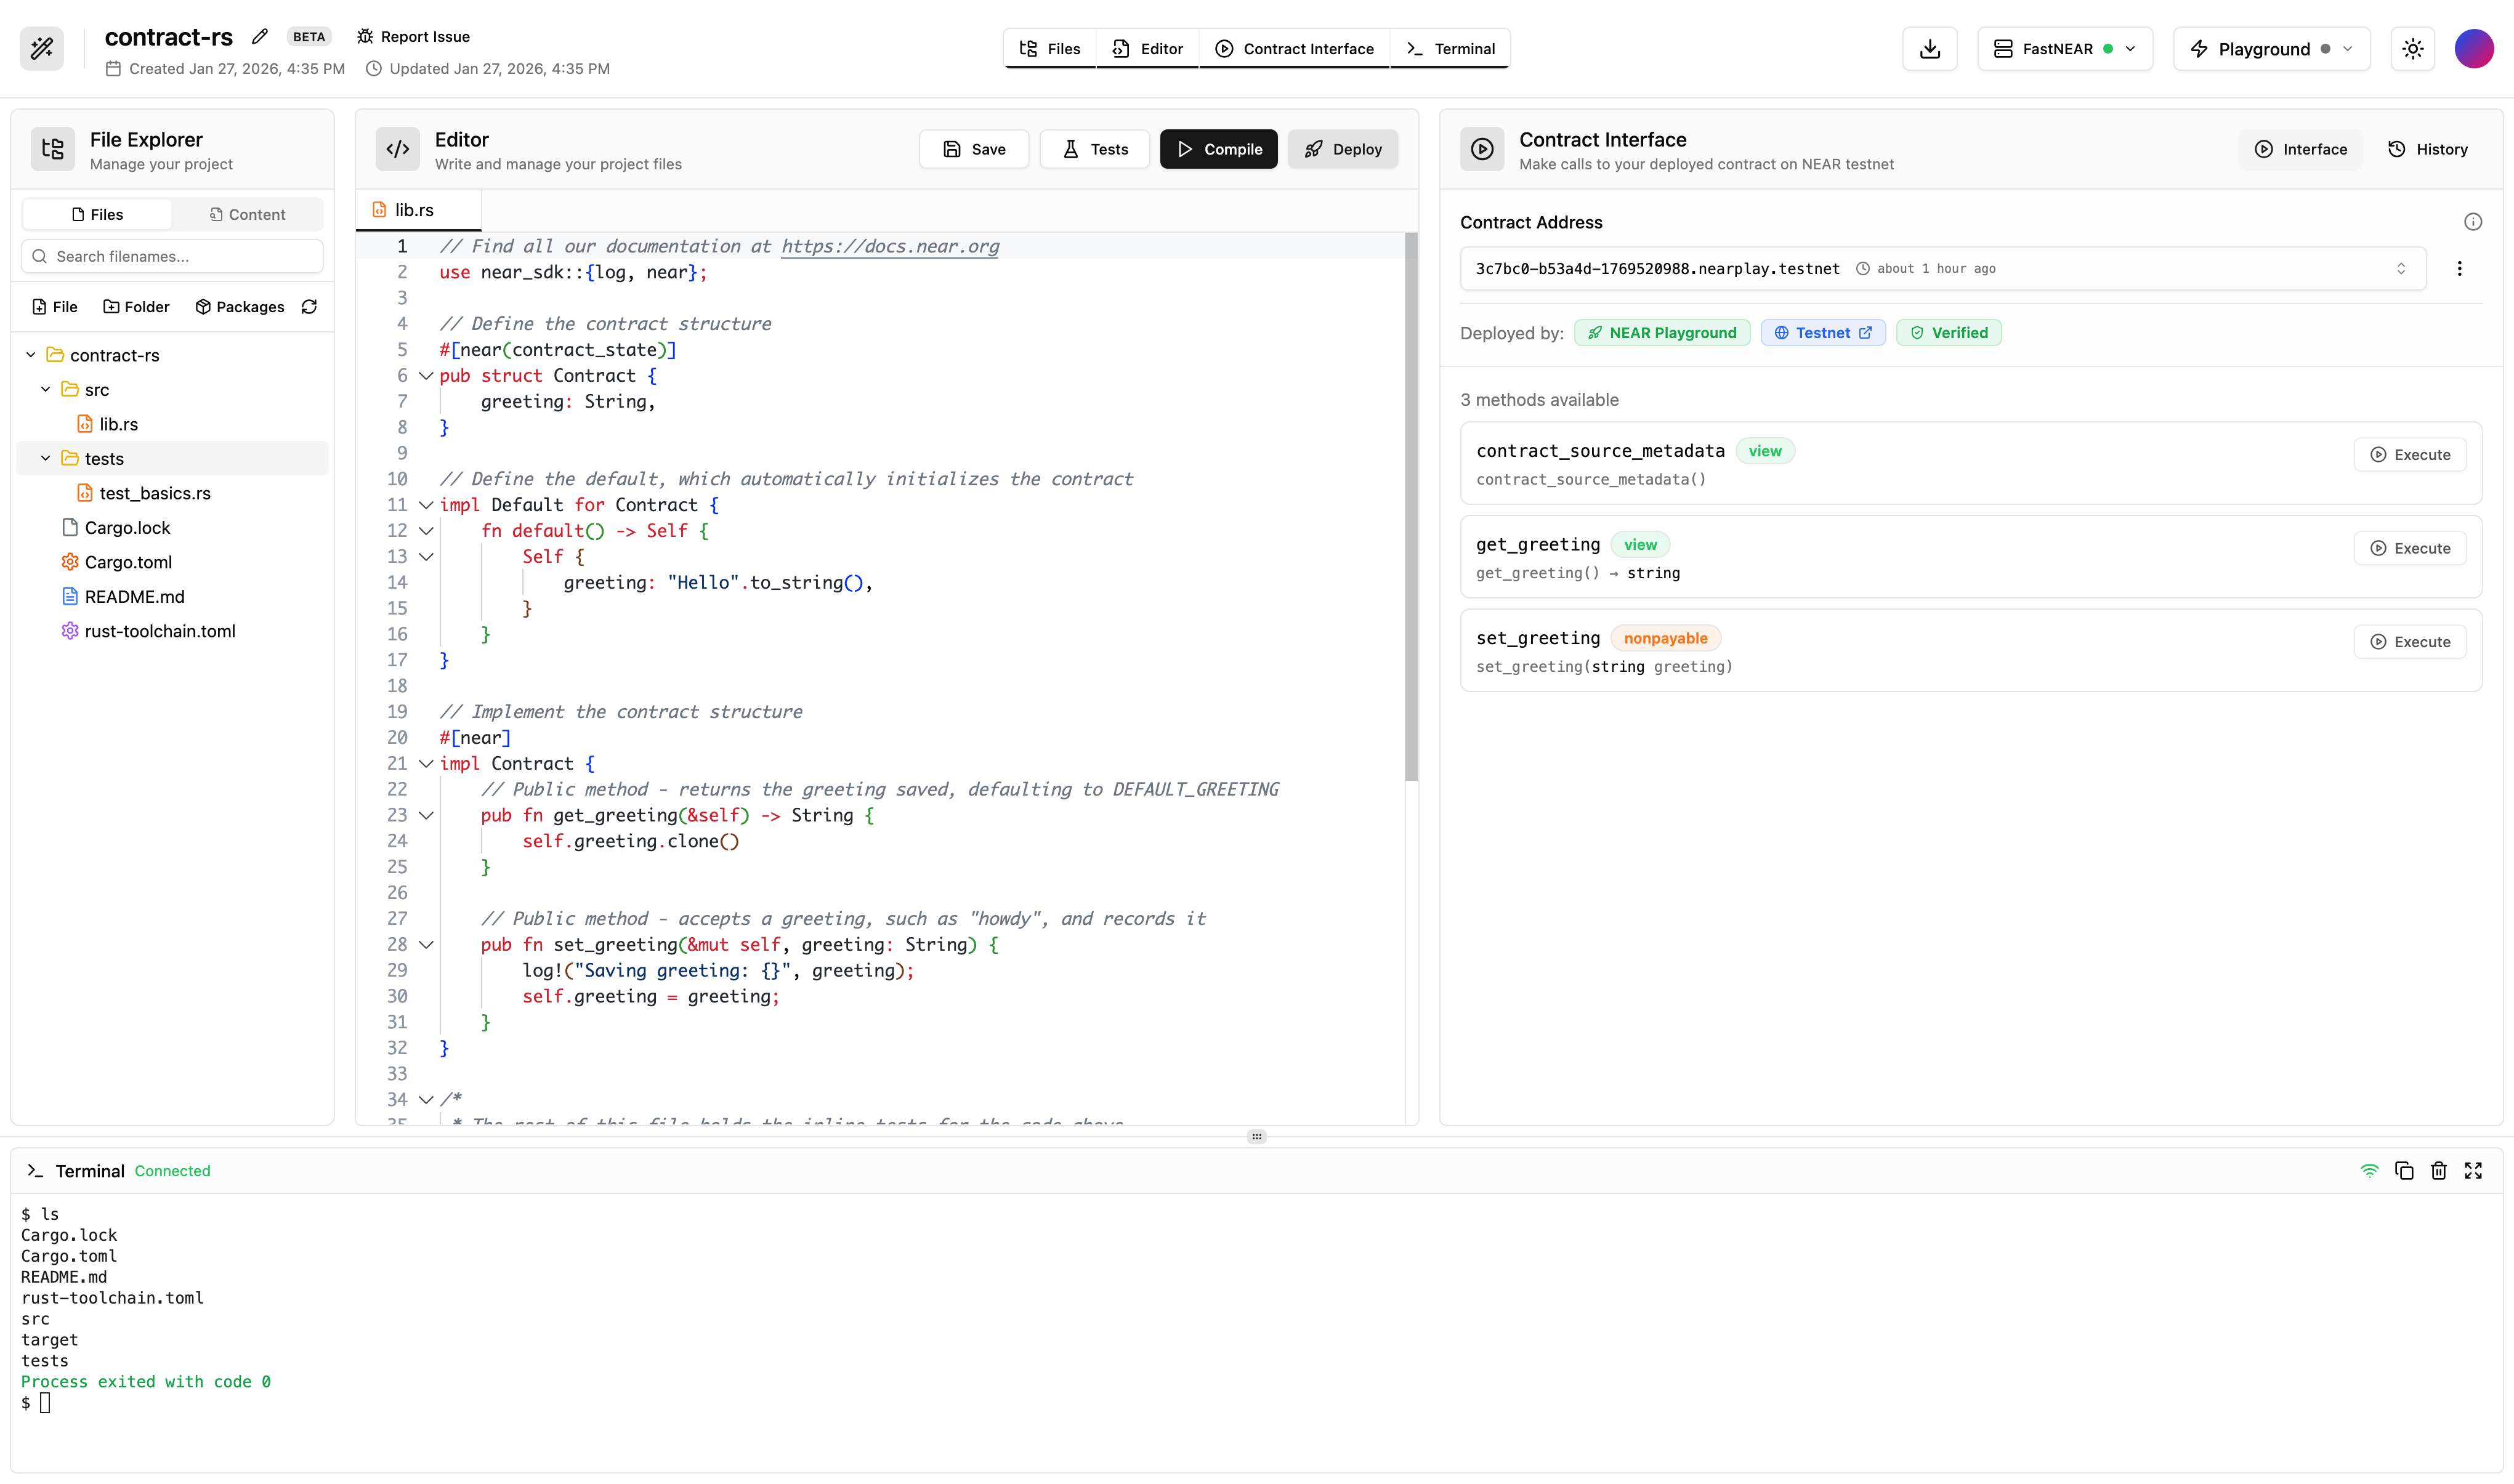Save the current file
The height and width of the screenshot is (1484, 2514).
coord(974,149)
